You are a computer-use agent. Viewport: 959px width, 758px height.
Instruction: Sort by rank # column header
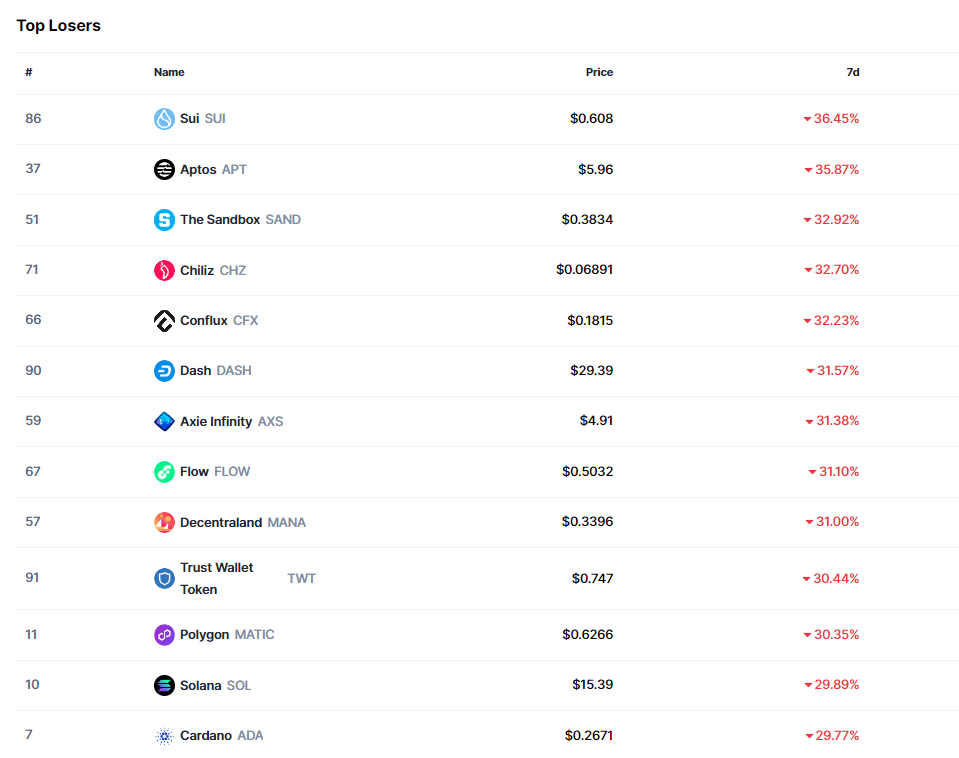click(29, 72)
